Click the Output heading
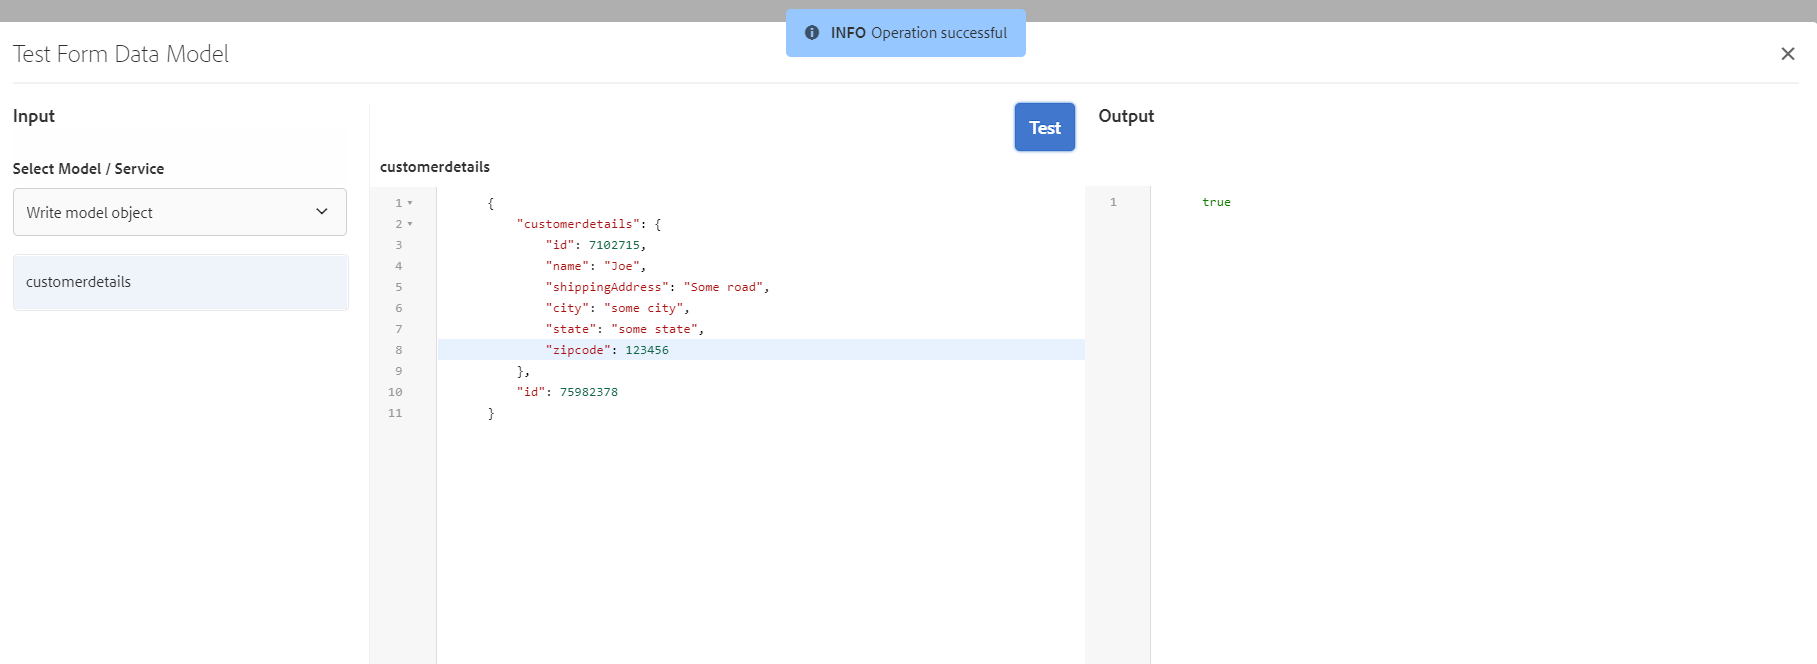 (x=1126, y=116)
